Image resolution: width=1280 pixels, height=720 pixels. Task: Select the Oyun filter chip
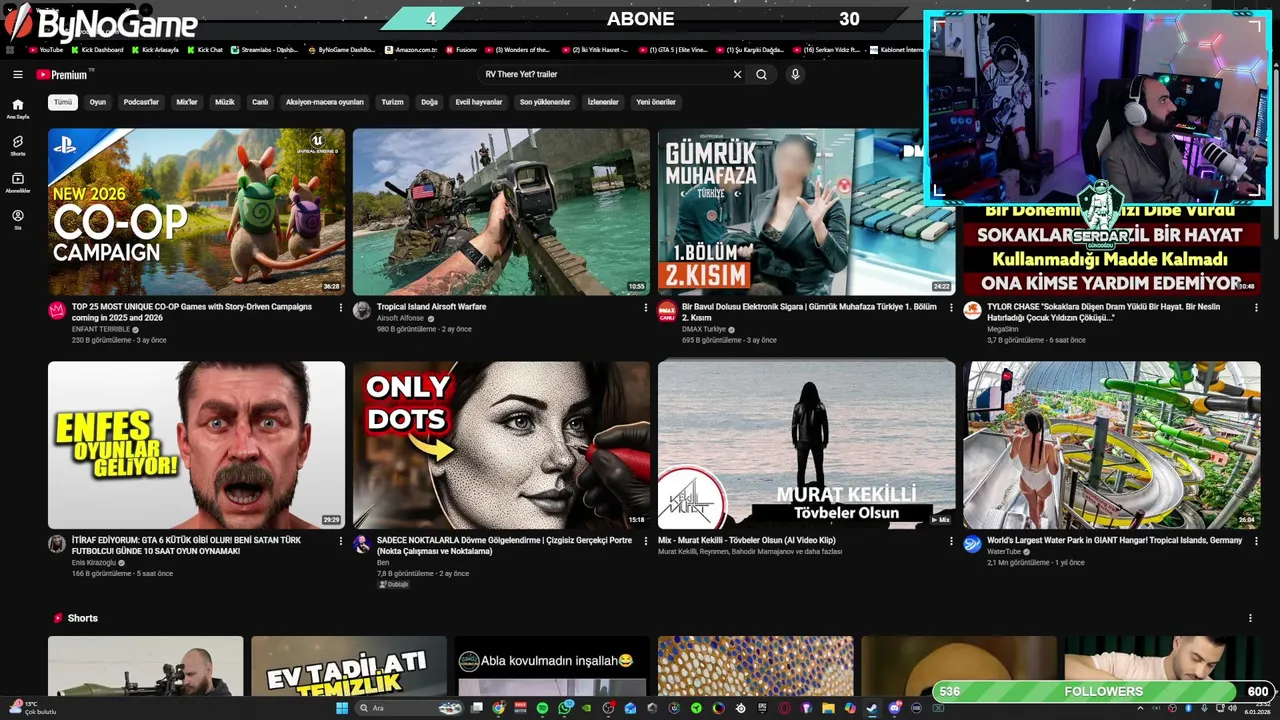coord(98,102)
